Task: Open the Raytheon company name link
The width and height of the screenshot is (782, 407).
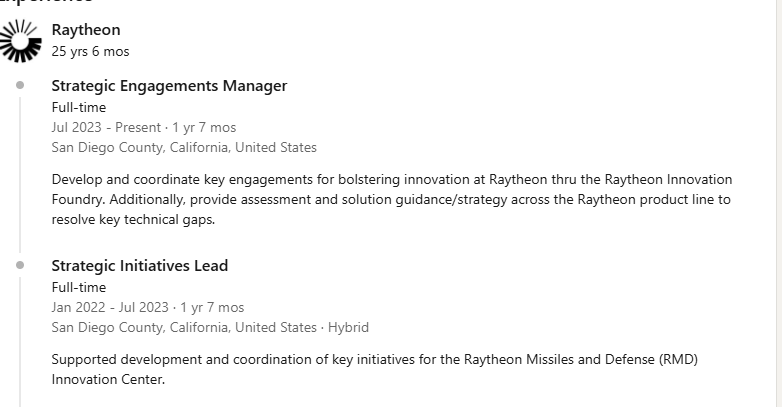Action: 86,30
